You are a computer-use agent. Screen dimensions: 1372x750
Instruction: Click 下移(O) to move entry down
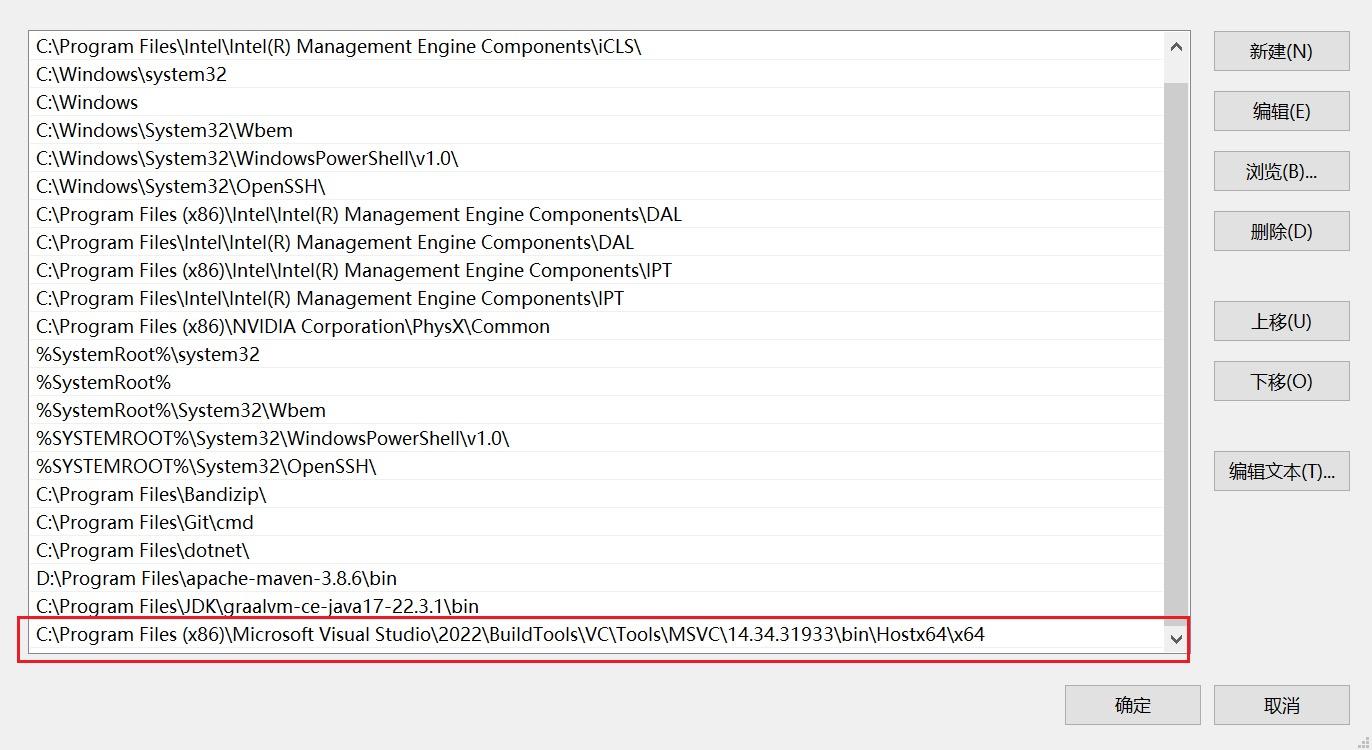click(1281, 381)
